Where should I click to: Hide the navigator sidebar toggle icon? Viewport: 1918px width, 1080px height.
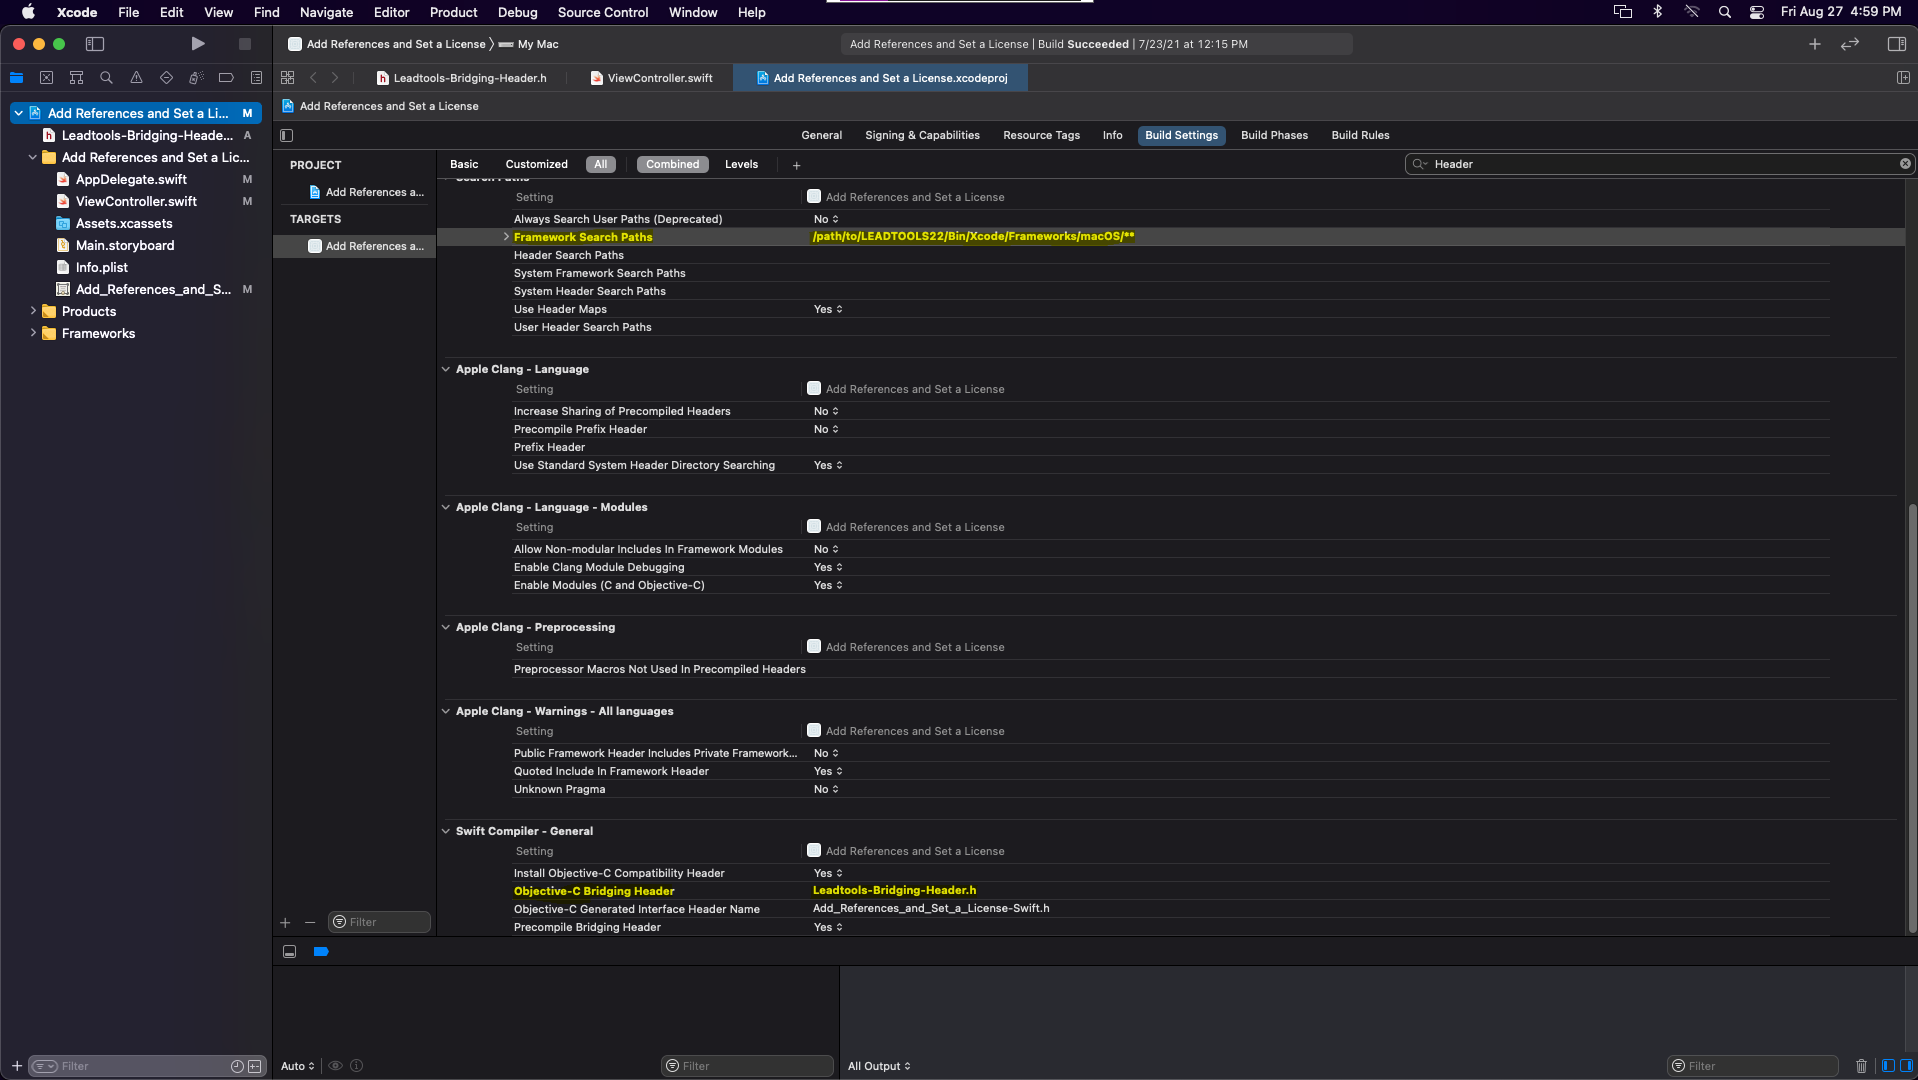pyautogui.click(x=95, y=44)
